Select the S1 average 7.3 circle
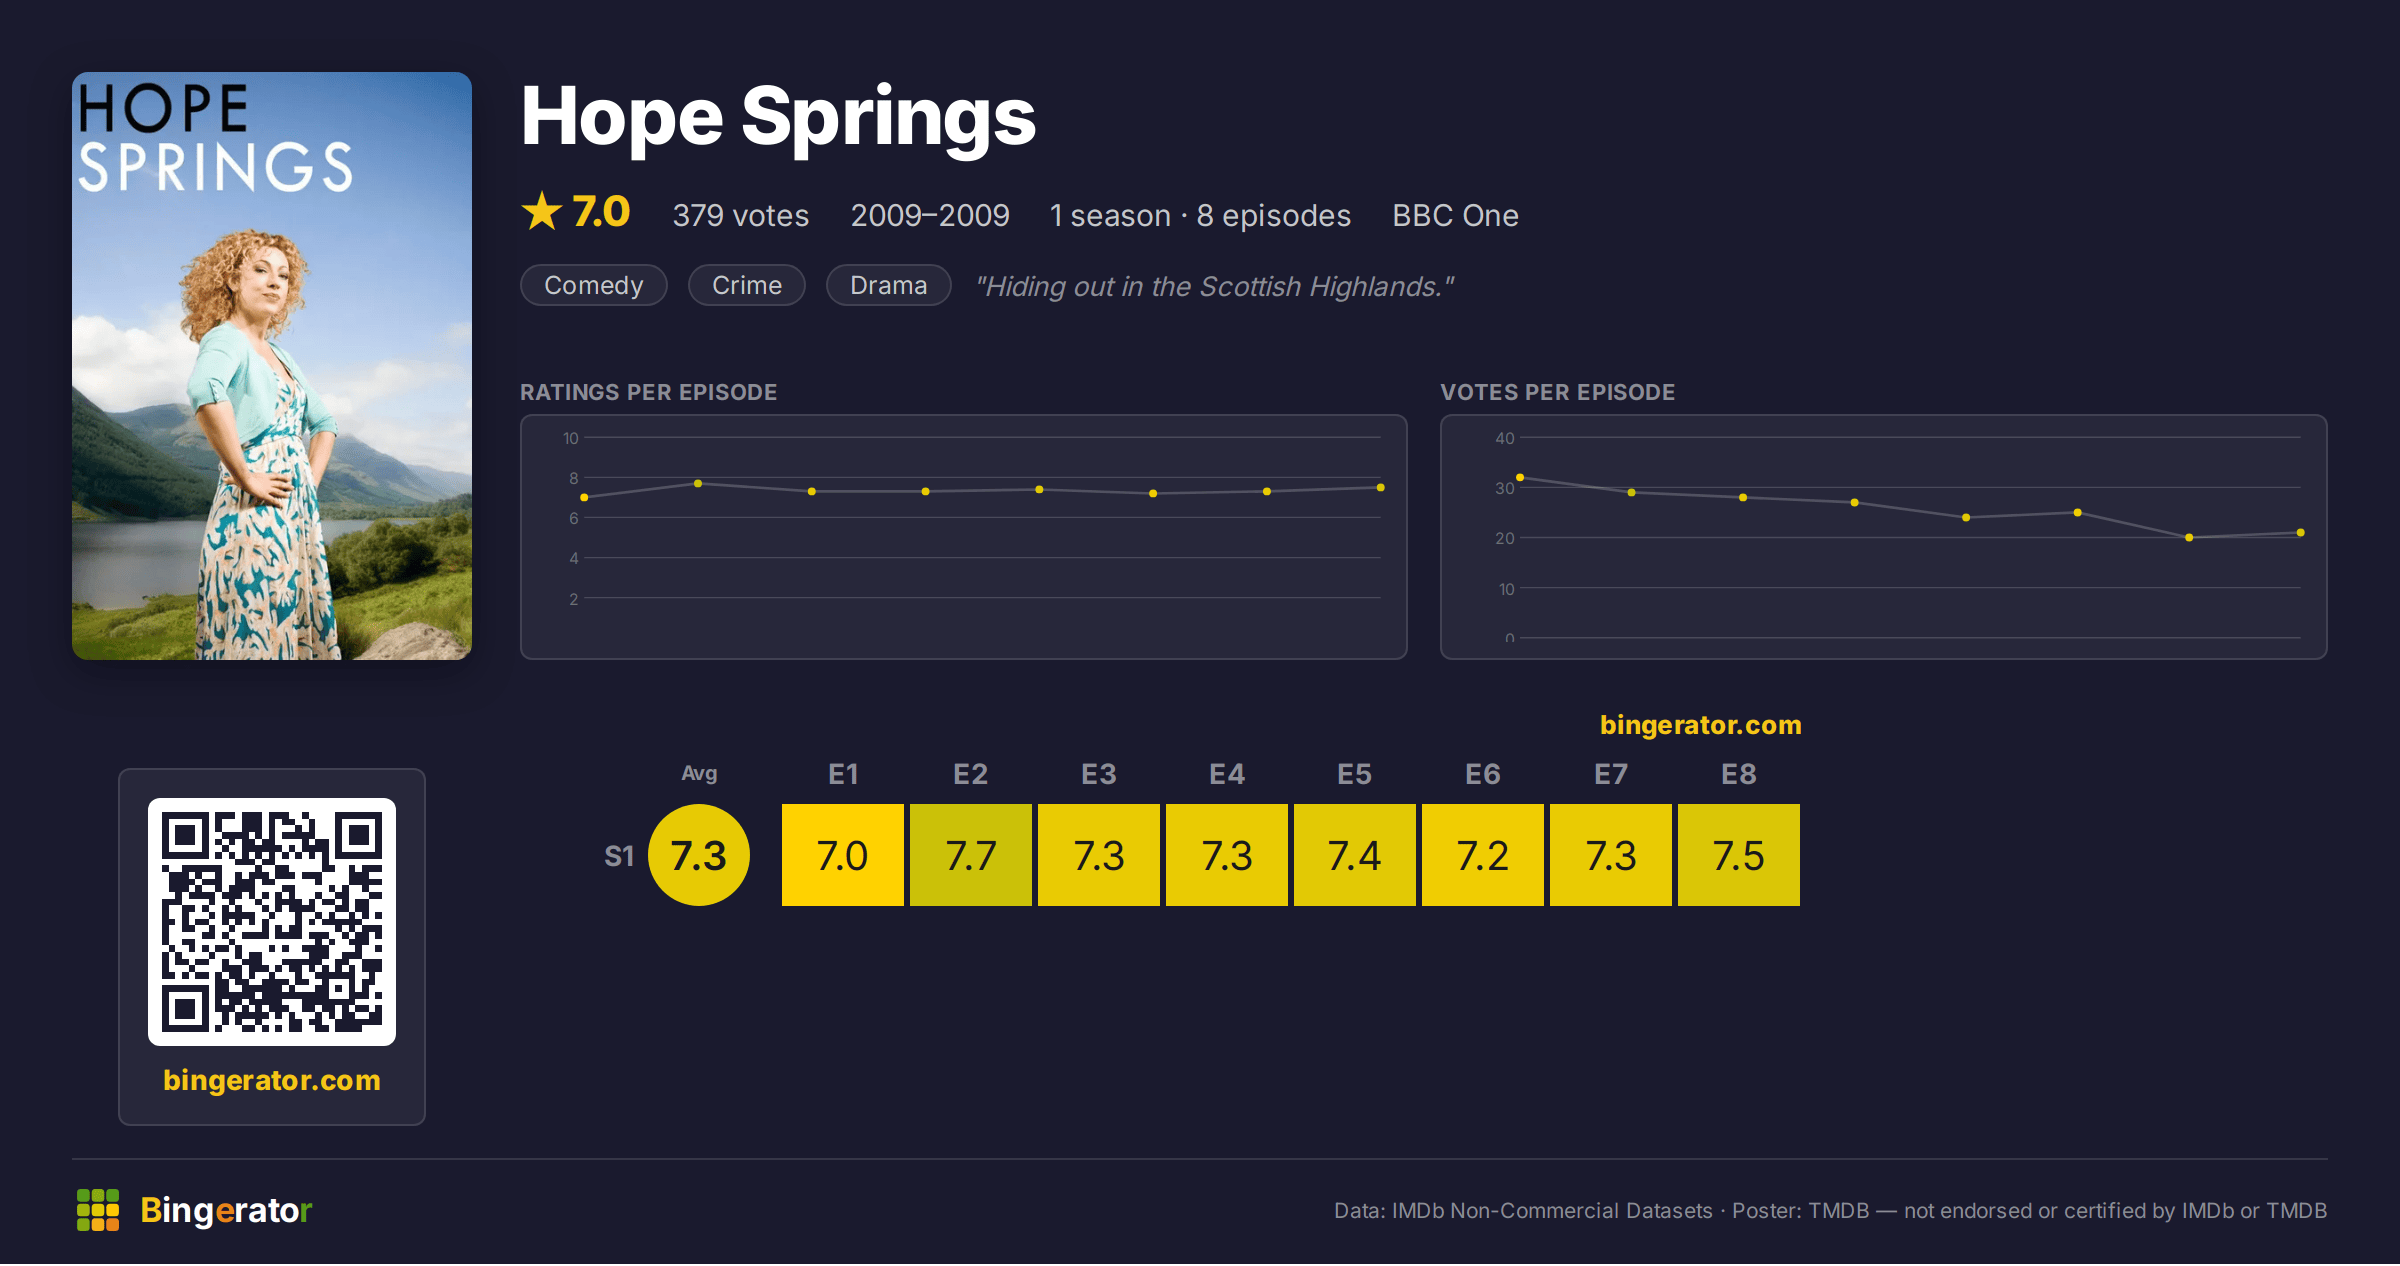Viewport: 2400px width, 1266px height. pyautogui.click(x=699, y=855)
